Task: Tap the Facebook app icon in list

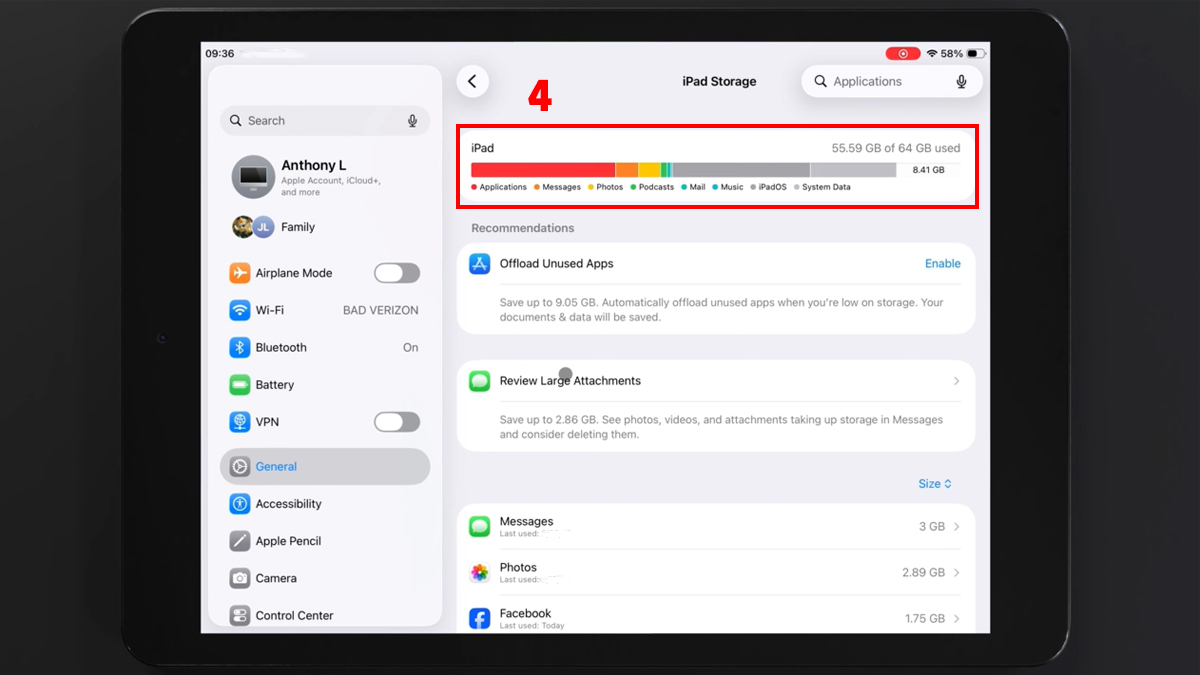Action: point(480,619)
